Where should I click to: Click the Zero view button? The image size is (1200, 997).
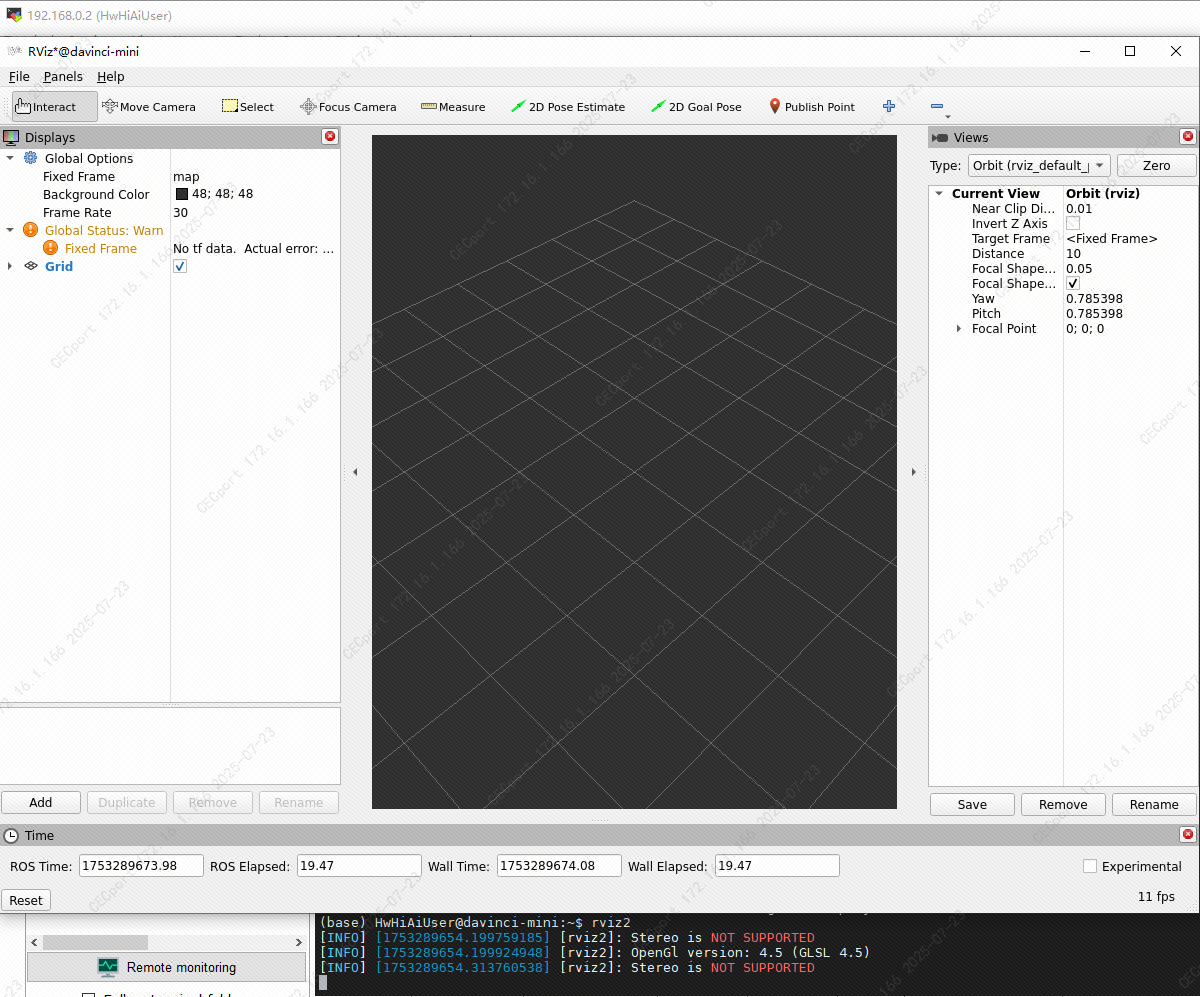tap(1156, 165)
